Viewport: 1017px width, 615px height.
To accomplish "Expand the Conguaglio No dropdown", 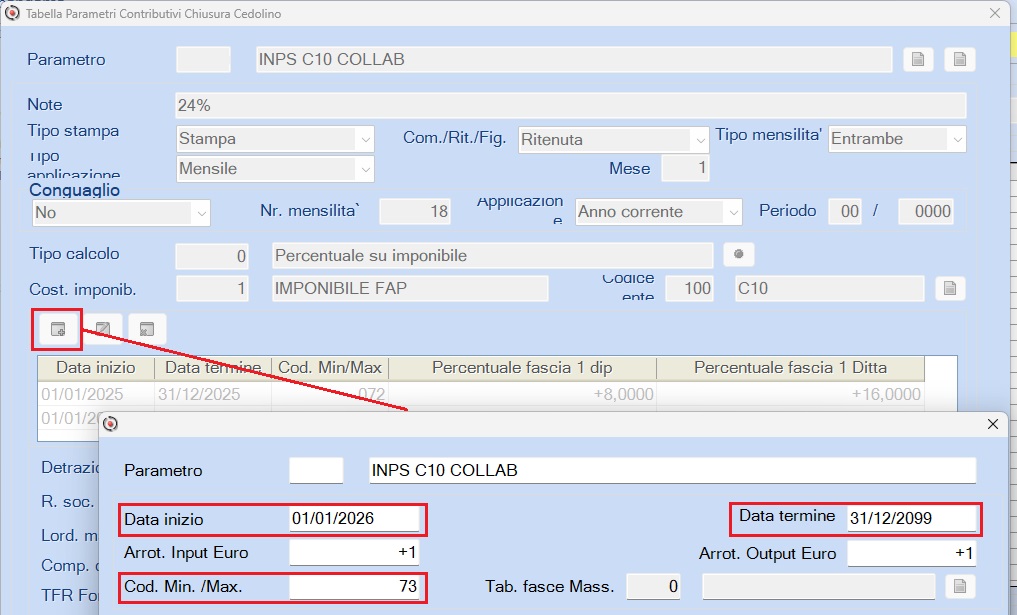I will click(201, 213).
